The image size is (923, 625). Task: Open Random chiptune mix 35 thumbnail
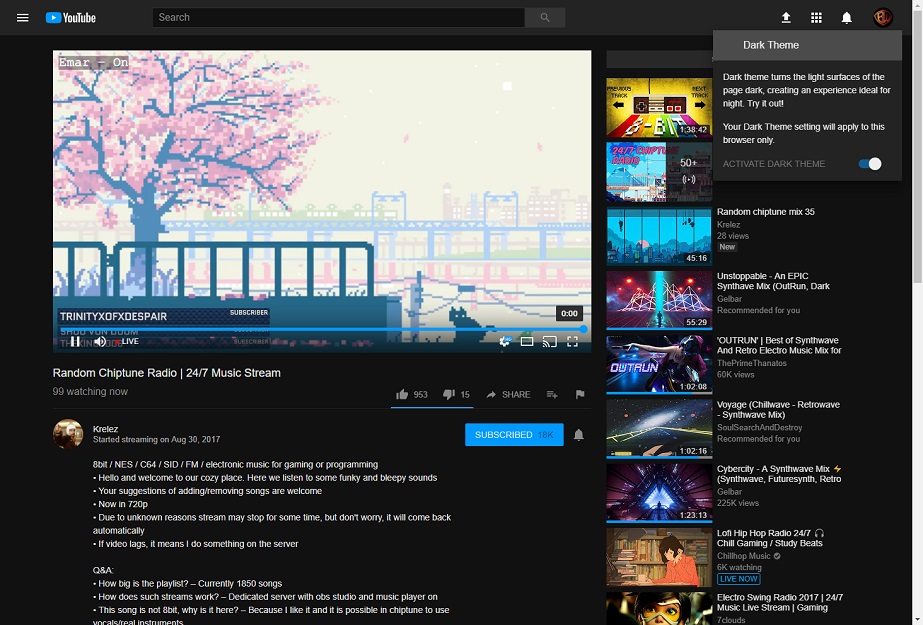pos(659,235)
